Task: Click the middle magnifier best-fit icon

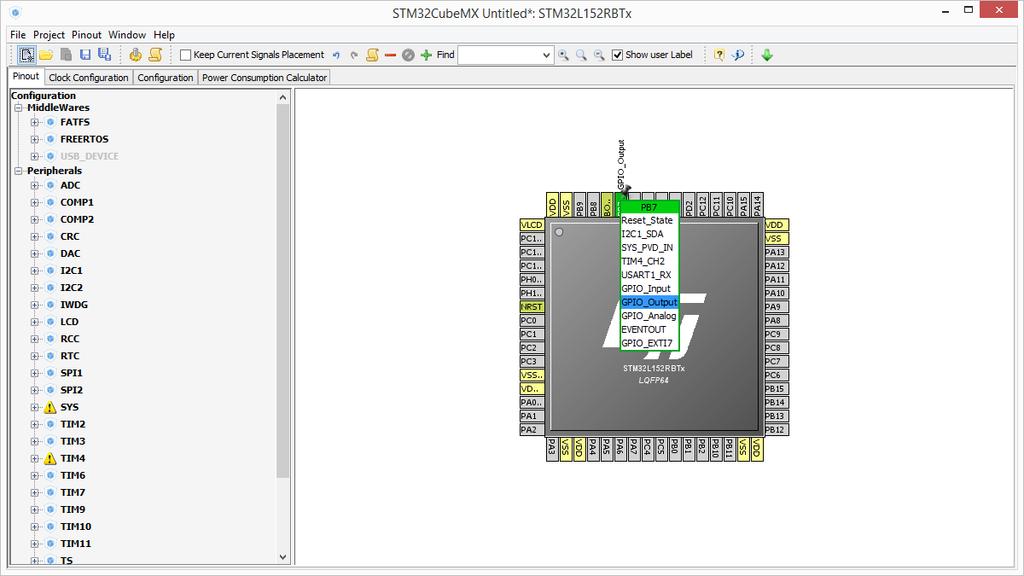Action: (x=581, y=55)
